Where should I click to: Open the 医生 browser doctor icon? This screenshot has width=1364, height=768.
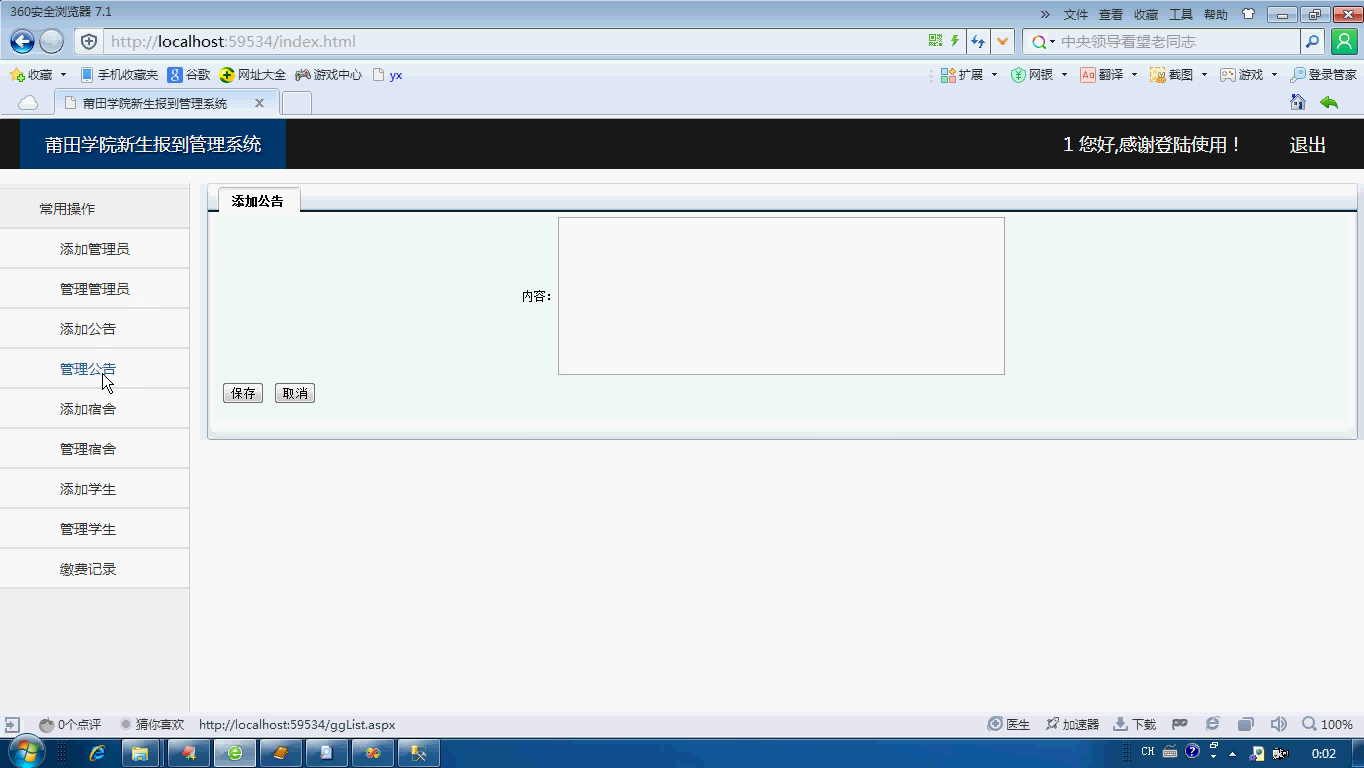point(1009,724)
